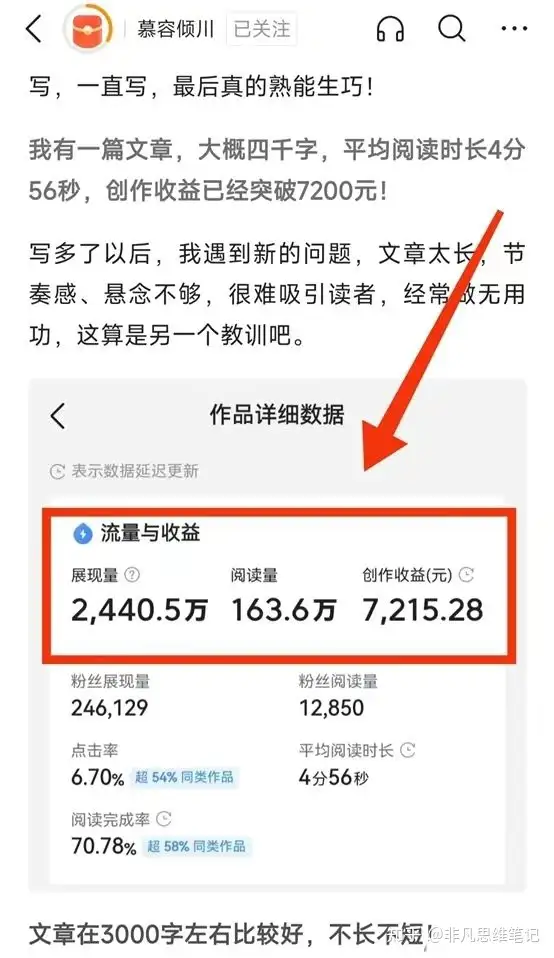Open the author's red avatar icon

pyautogui.click(x=89, y=29)
